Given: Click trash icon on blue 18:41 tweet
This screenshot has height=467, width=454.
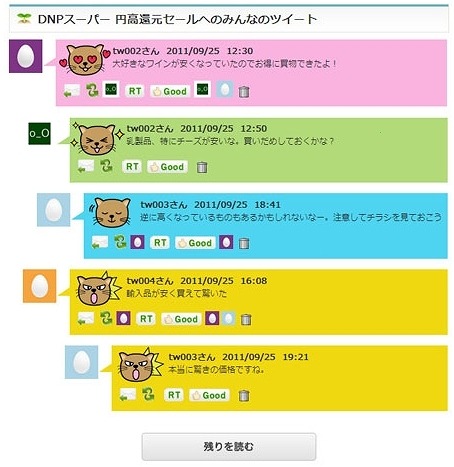Looking at the screenshot, I should coord(244,243).
